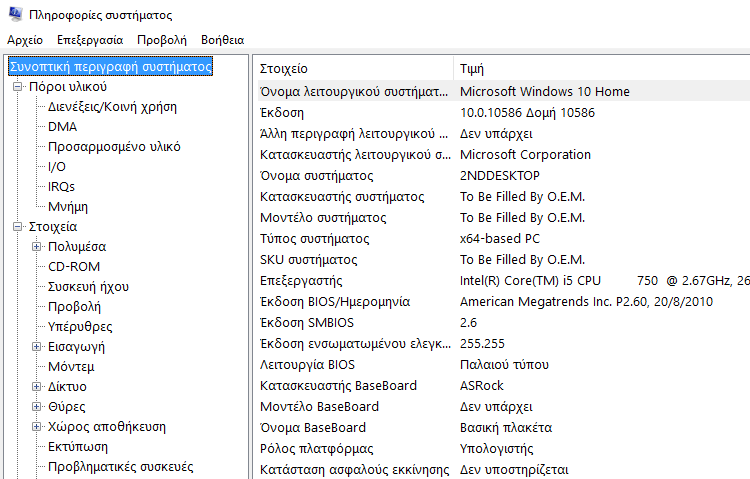Select Προβληματικές συσκευές tree item
The height and width of the screenshot is (479, 750).
coord(121,467)
